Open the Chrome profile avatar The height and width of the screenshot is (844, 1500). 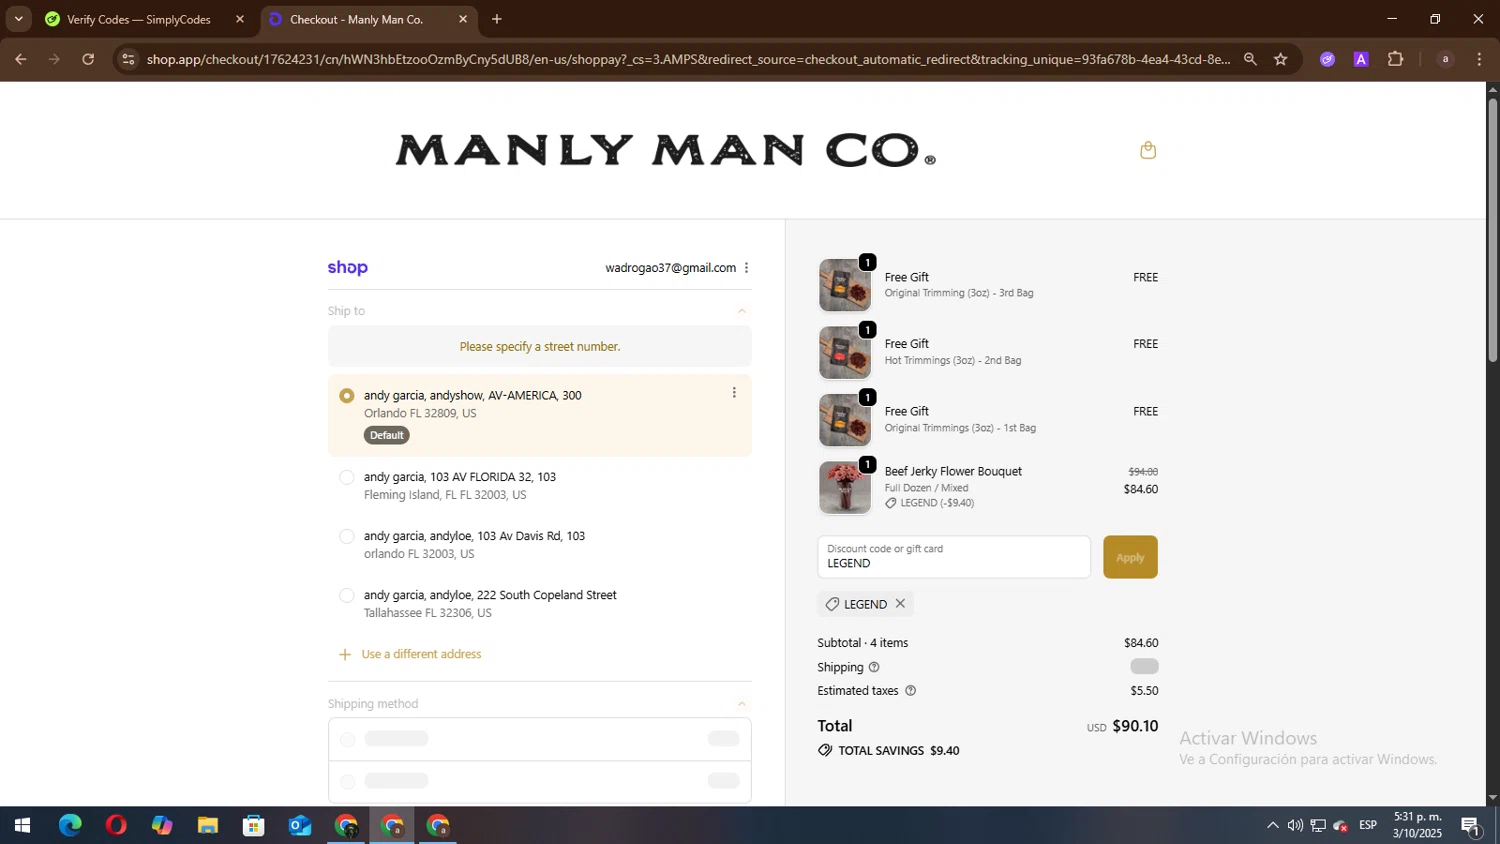tap(1445, 59)
